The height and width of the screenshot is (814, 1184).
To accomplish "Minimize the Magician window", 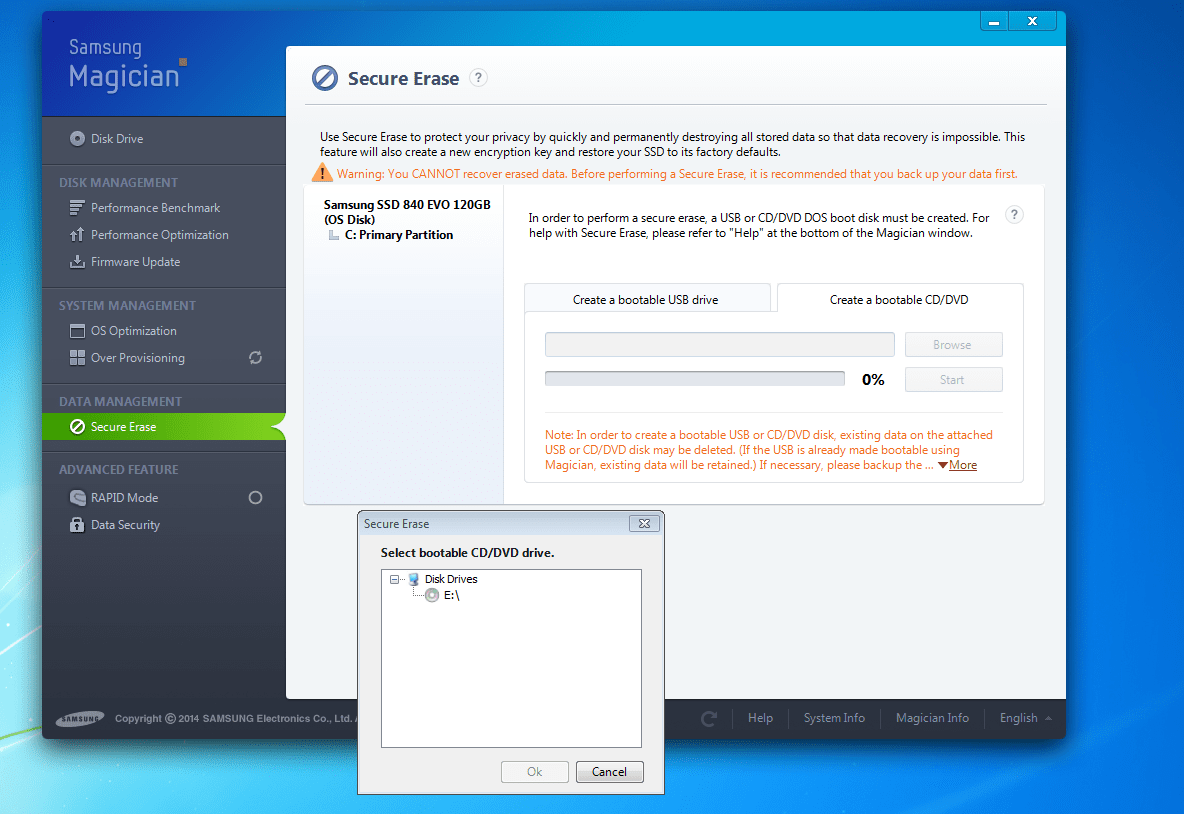I will [x=994, y=22].
